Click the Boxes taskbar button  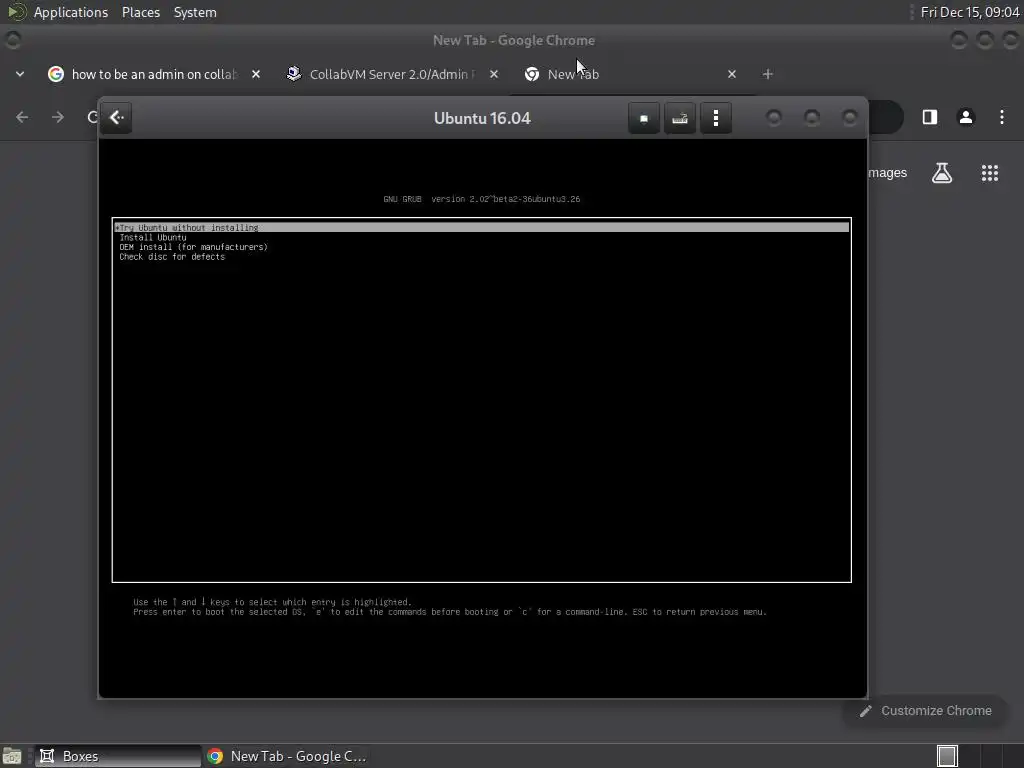118,756
